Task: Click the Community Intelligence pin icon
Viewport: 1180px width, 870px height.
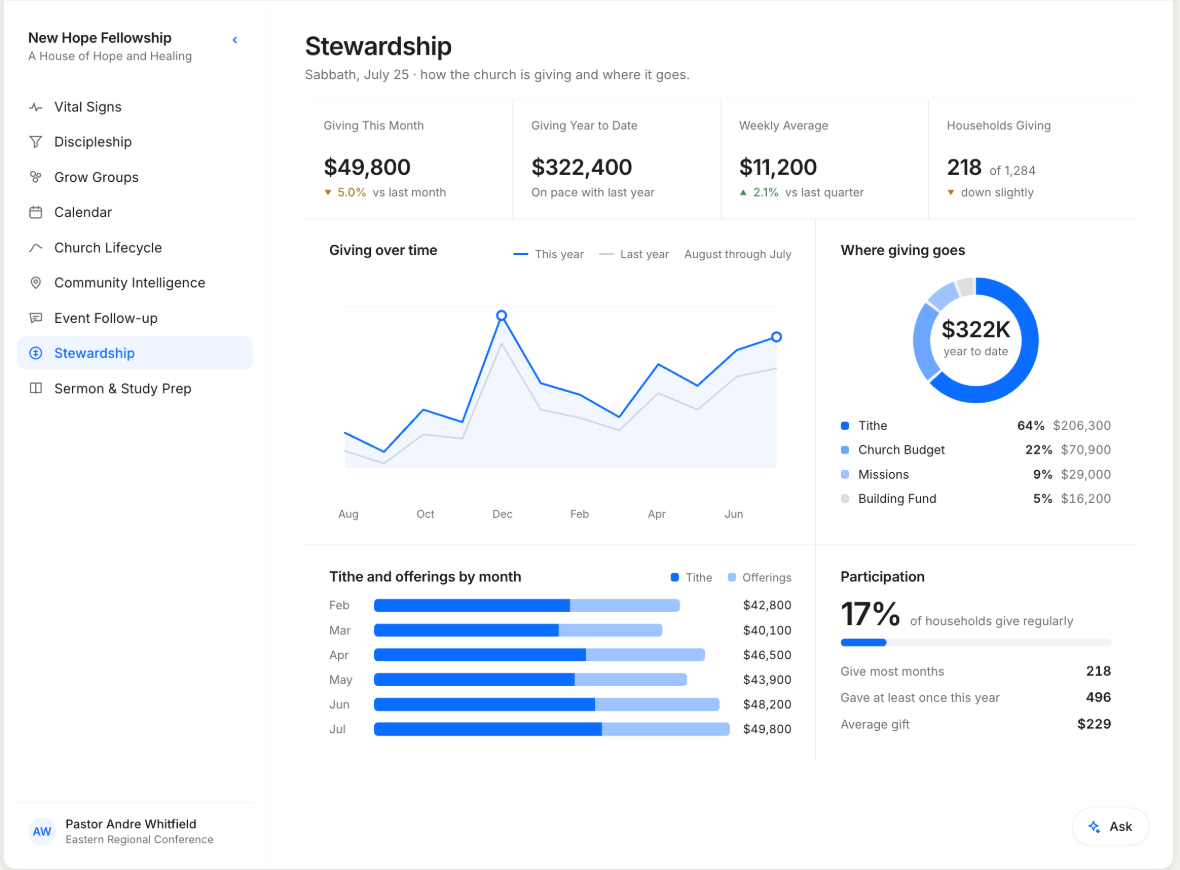Action: [35, 283]
